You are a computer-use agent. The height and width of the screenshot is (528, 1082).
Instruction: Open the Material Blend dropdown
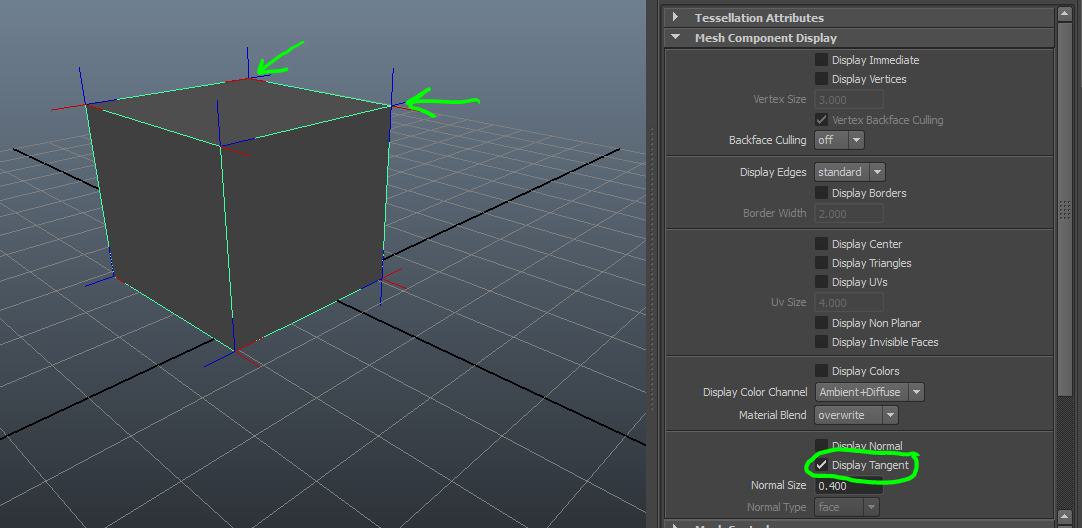tap(856, 415)
